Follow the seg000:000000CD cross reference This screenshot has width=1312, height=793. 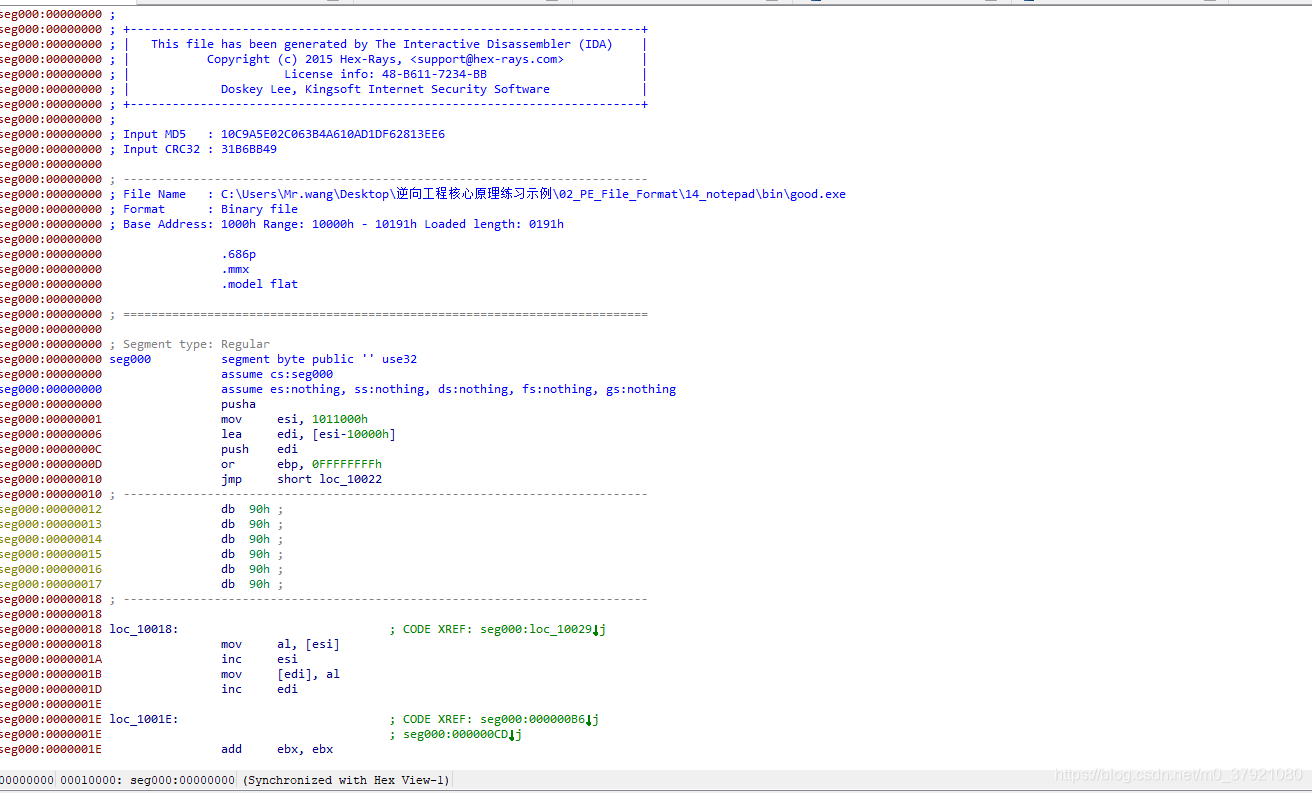pos(463,734)
